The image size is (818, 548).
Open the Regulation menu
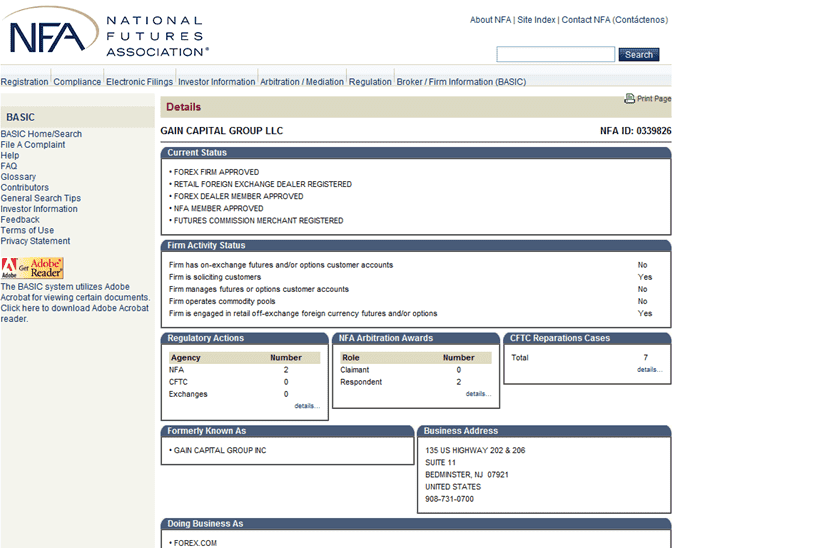click(370, 82)
